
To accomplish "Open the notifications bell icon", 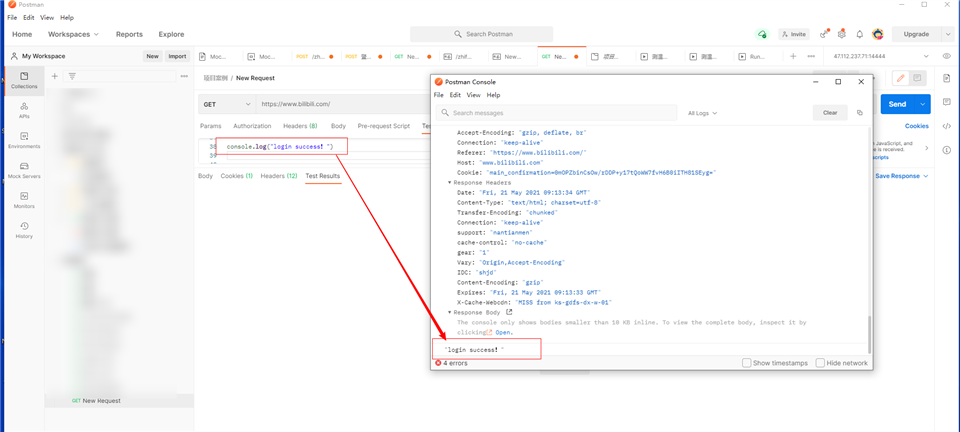I will coord(860,34).
